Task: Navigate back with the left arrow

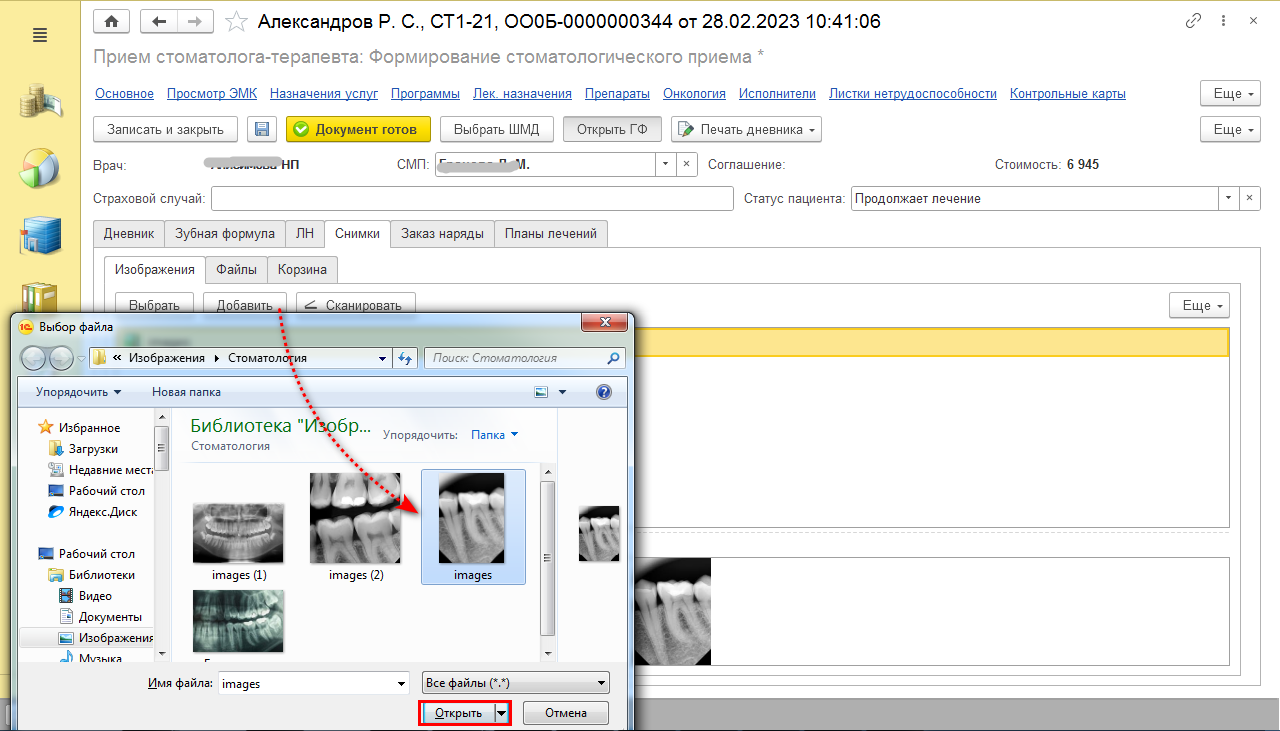Action: (159, 20)
